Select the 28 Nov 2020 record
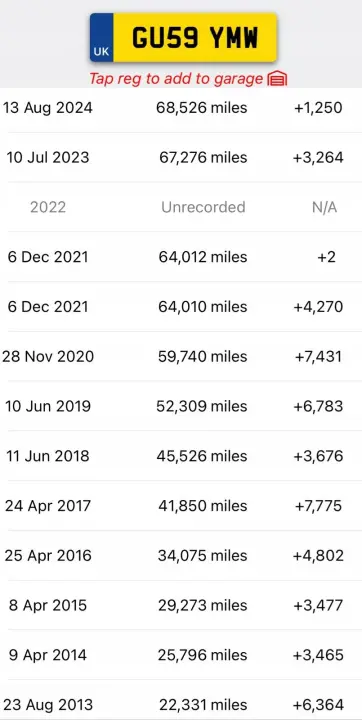The image size is (362, 720). (x=181, y=357)
